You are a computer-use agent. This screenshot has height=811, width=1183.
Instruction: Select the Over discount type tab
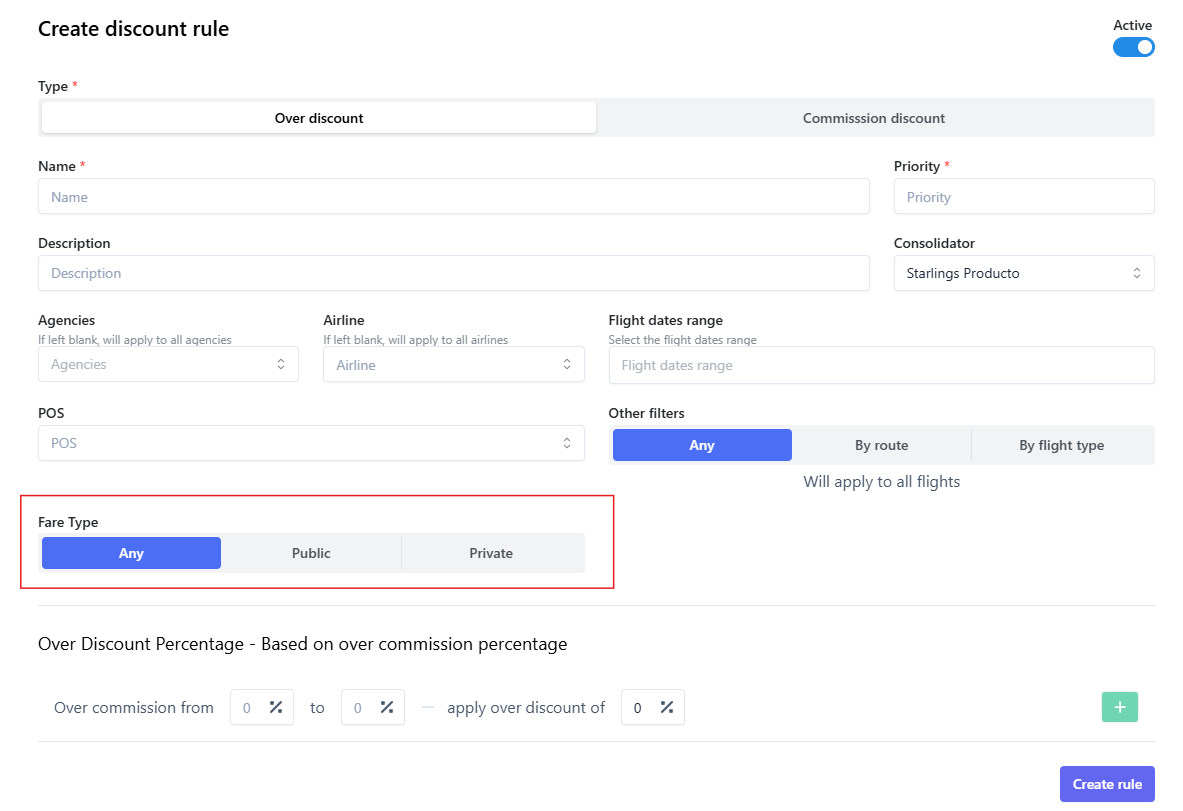tap(319, 118)
